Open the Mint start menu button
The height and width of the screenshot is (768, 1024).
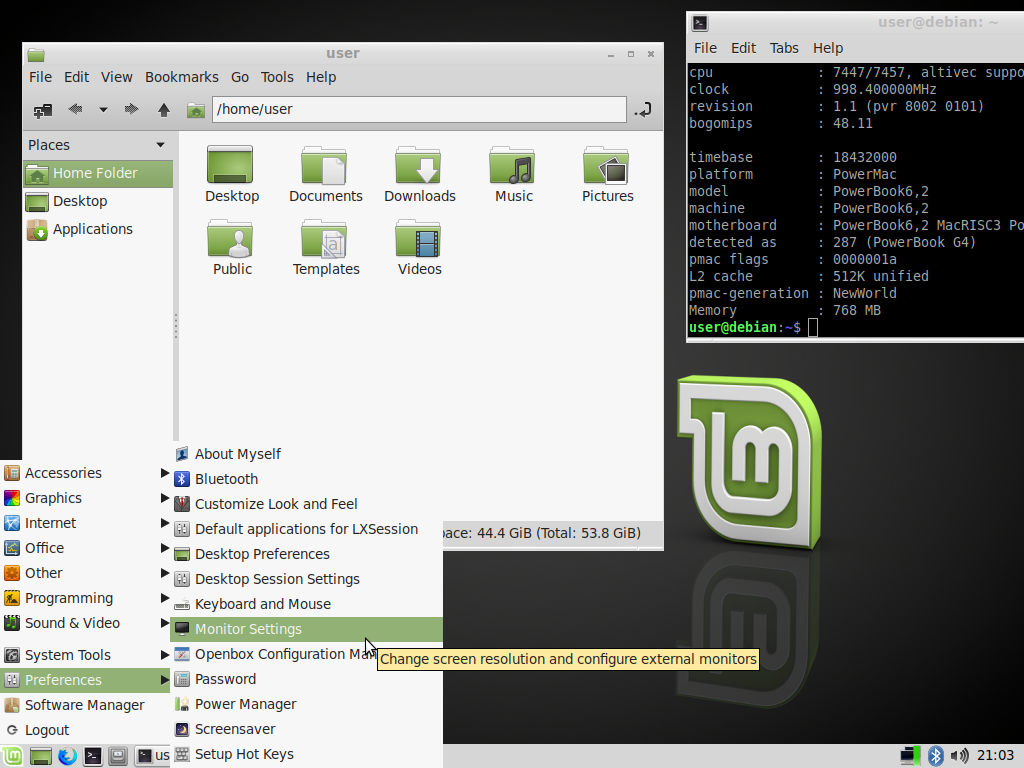(x=12, y=756)
